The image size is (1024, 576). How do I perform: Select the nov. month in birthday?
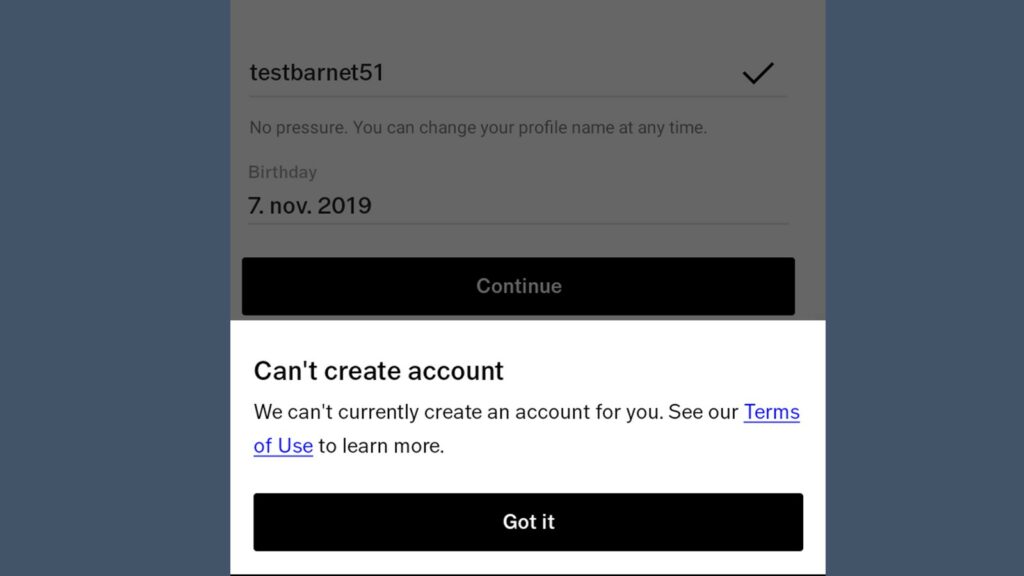coord(291,206)
